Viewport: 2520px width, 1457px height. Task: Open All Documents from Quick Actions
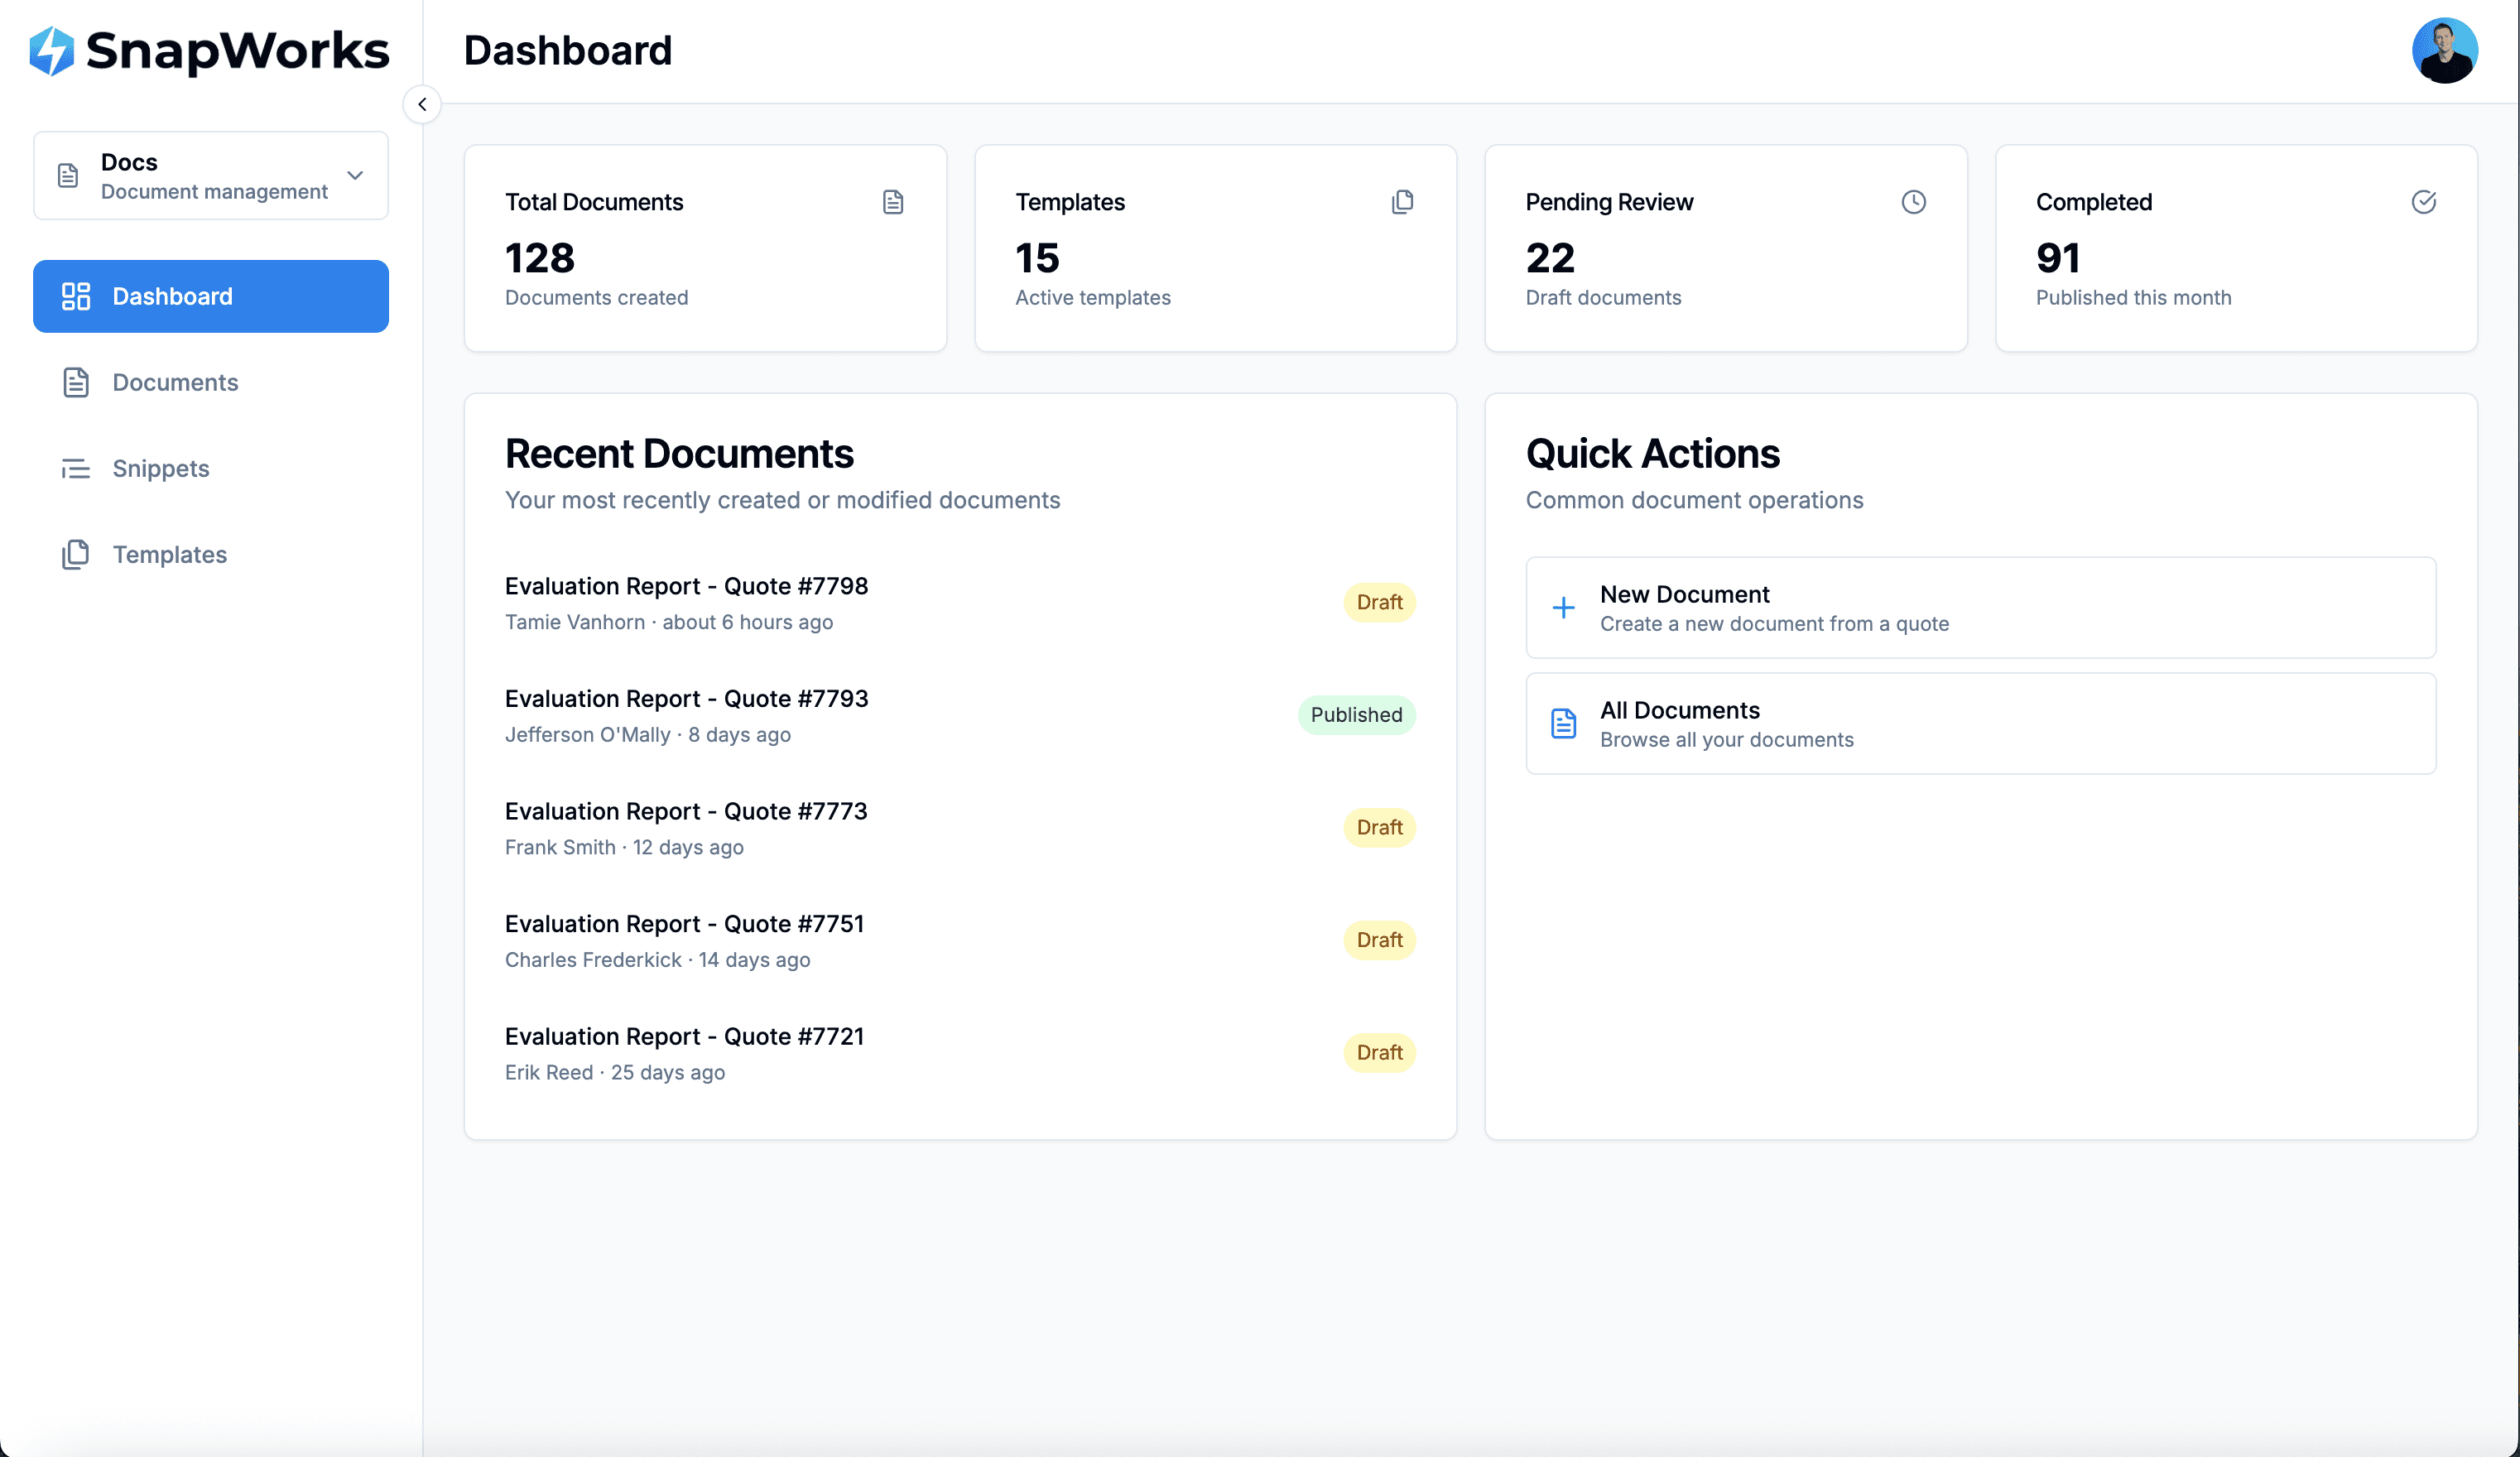(1979, 722)
